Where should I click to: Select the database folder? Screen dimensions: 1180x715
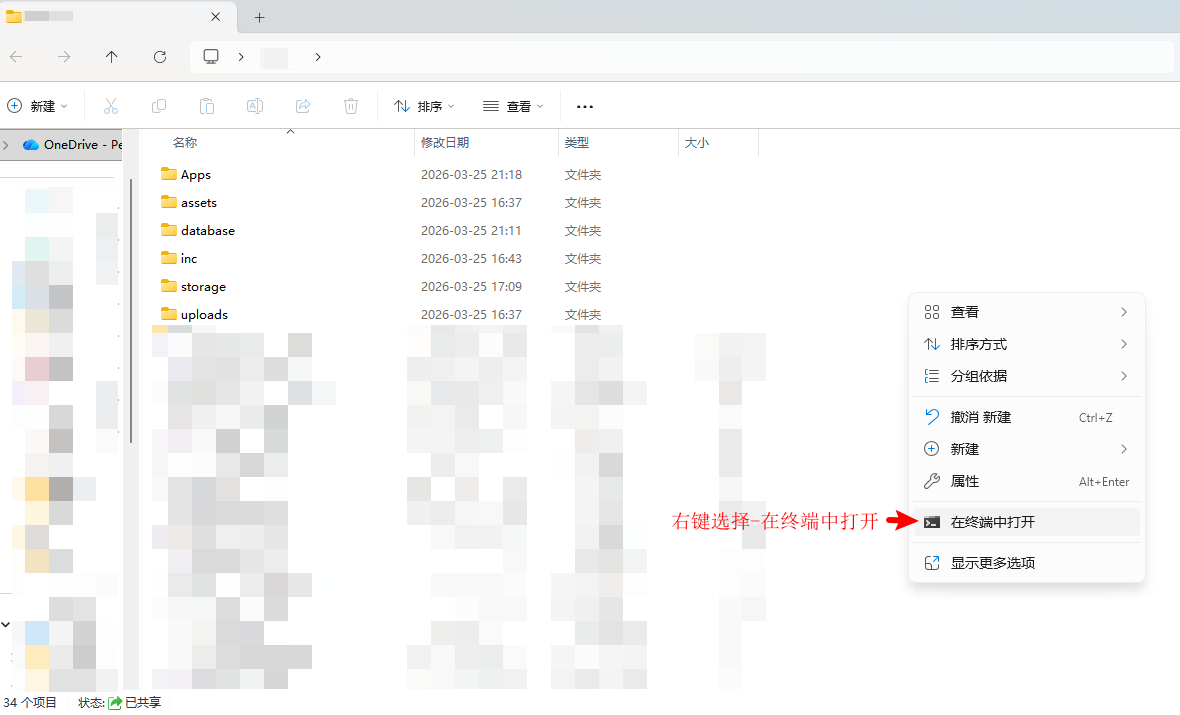207,230
